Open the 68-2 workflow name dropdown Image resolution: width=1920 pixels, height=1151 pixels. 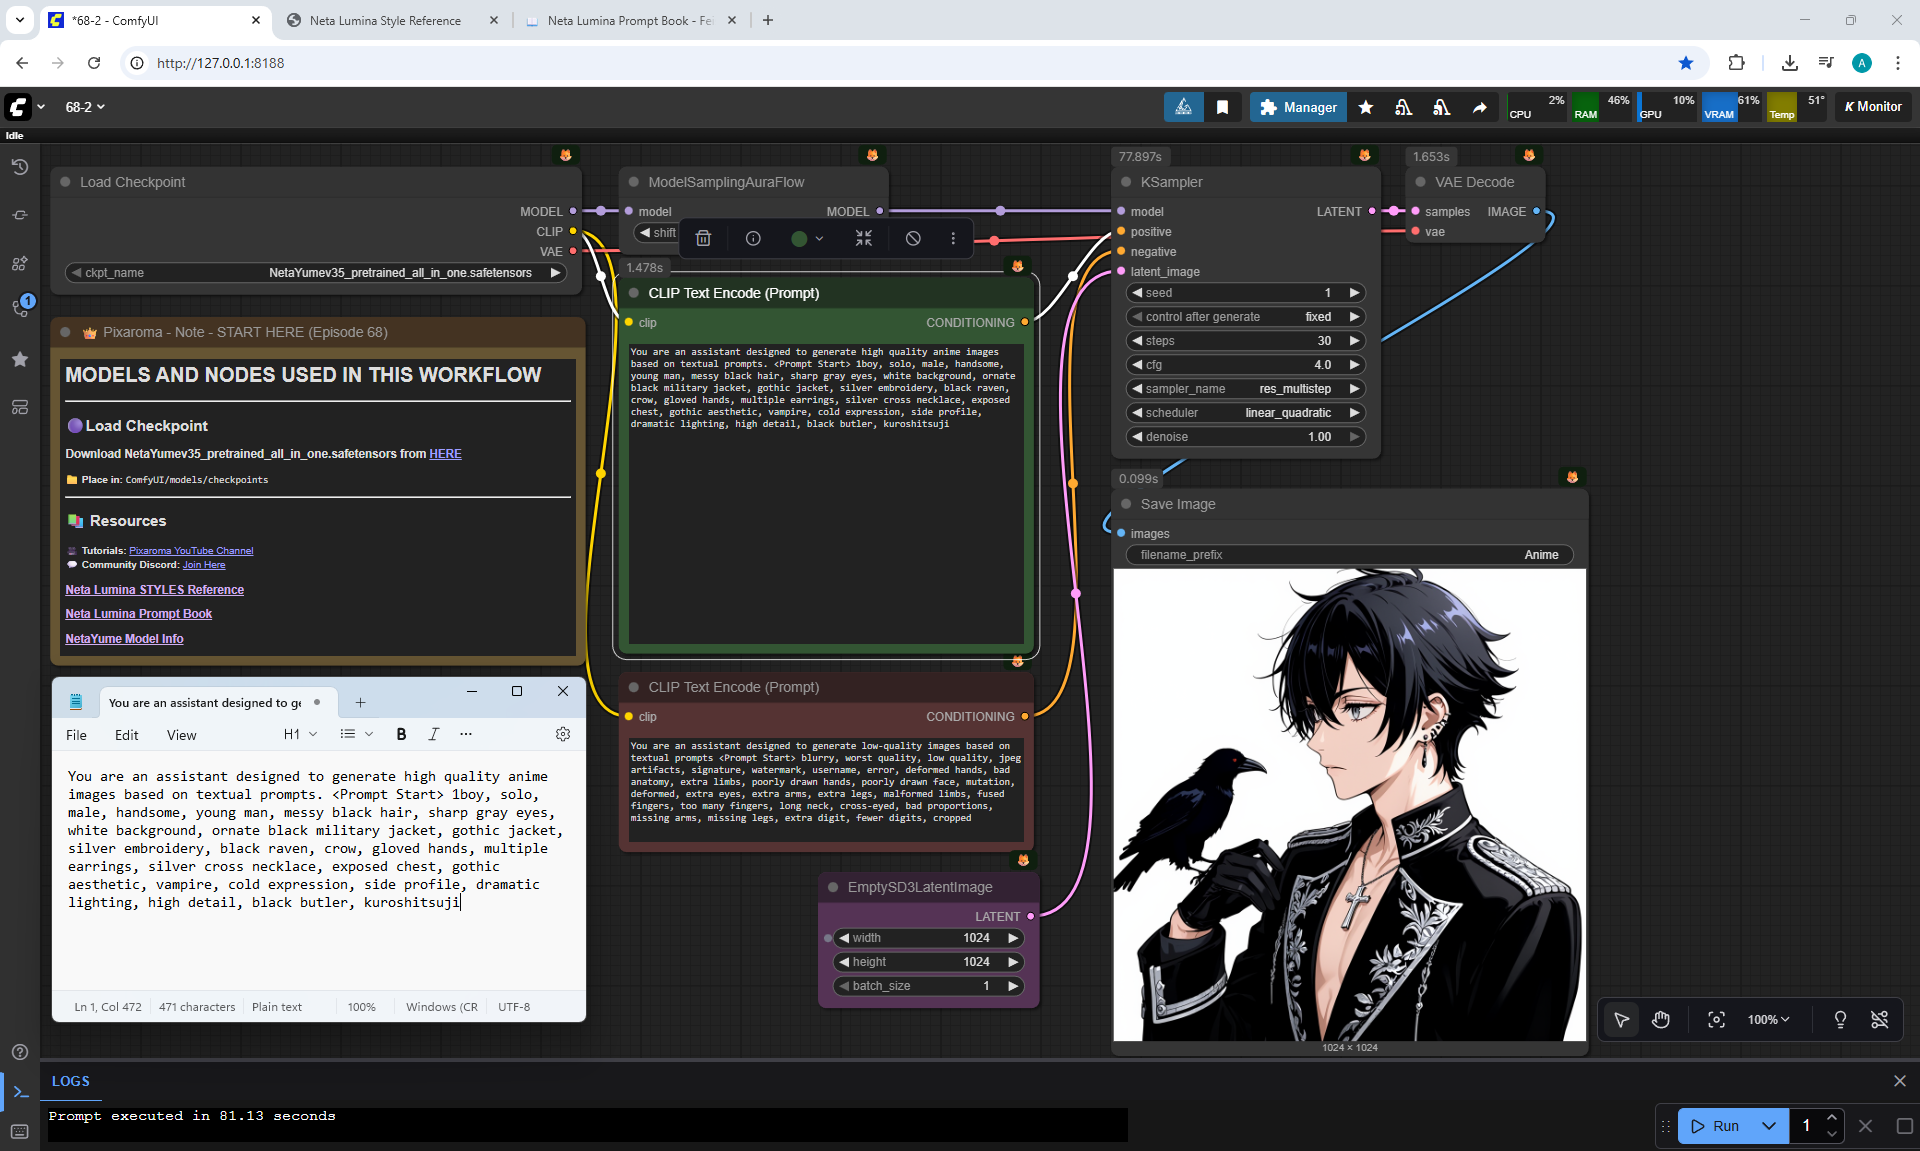point(85,107)
